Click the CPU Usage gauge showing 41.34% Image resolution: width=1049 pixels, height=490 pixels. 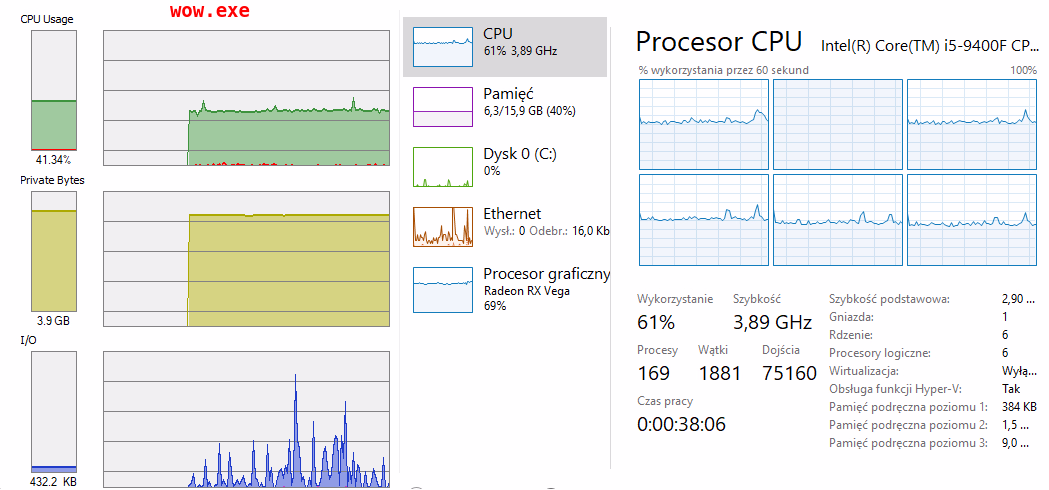point(53,98)
